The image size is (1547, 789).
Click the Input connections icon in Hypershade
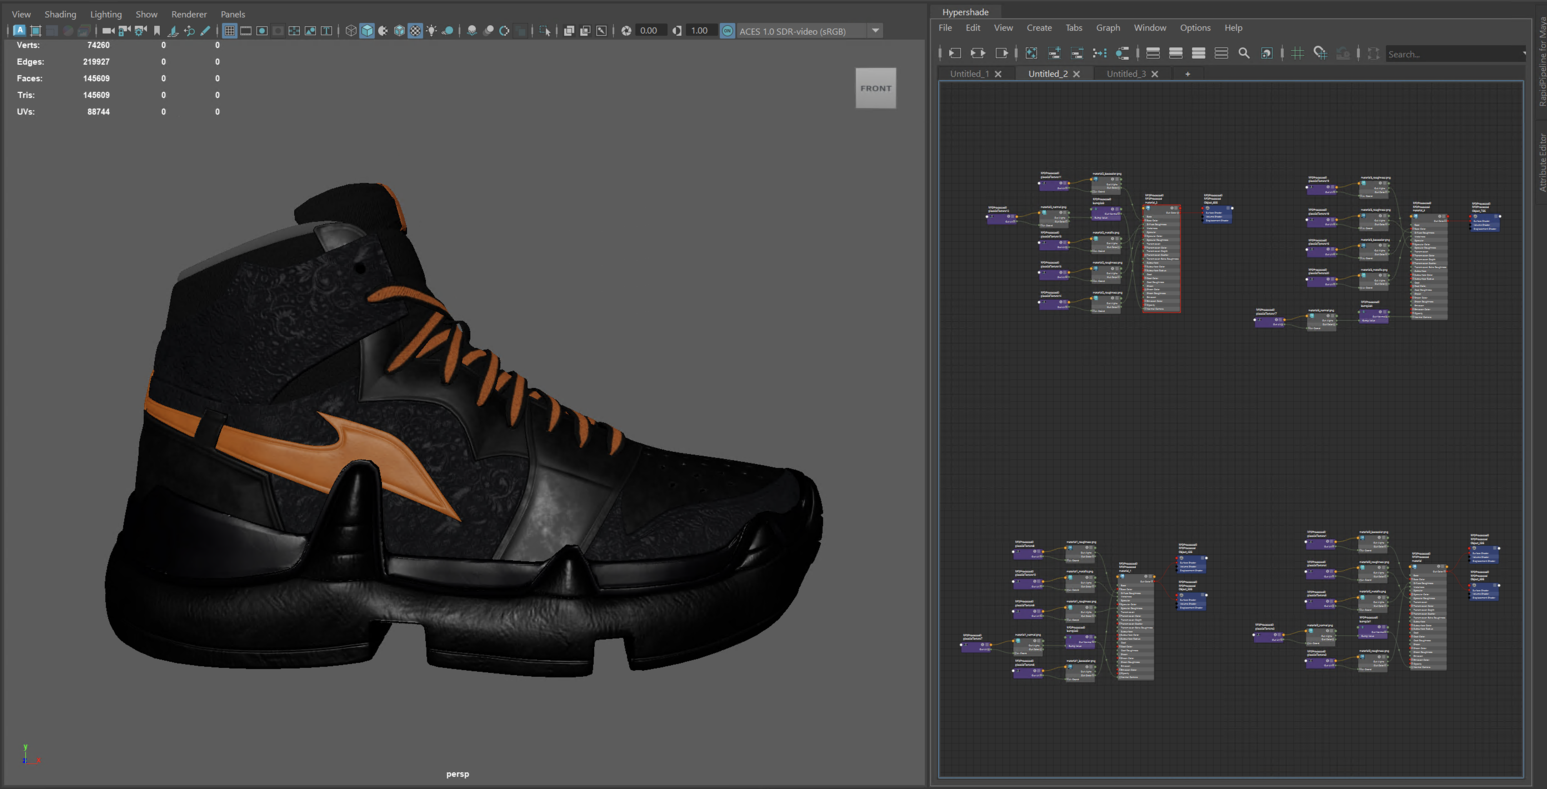coord(955,53)
